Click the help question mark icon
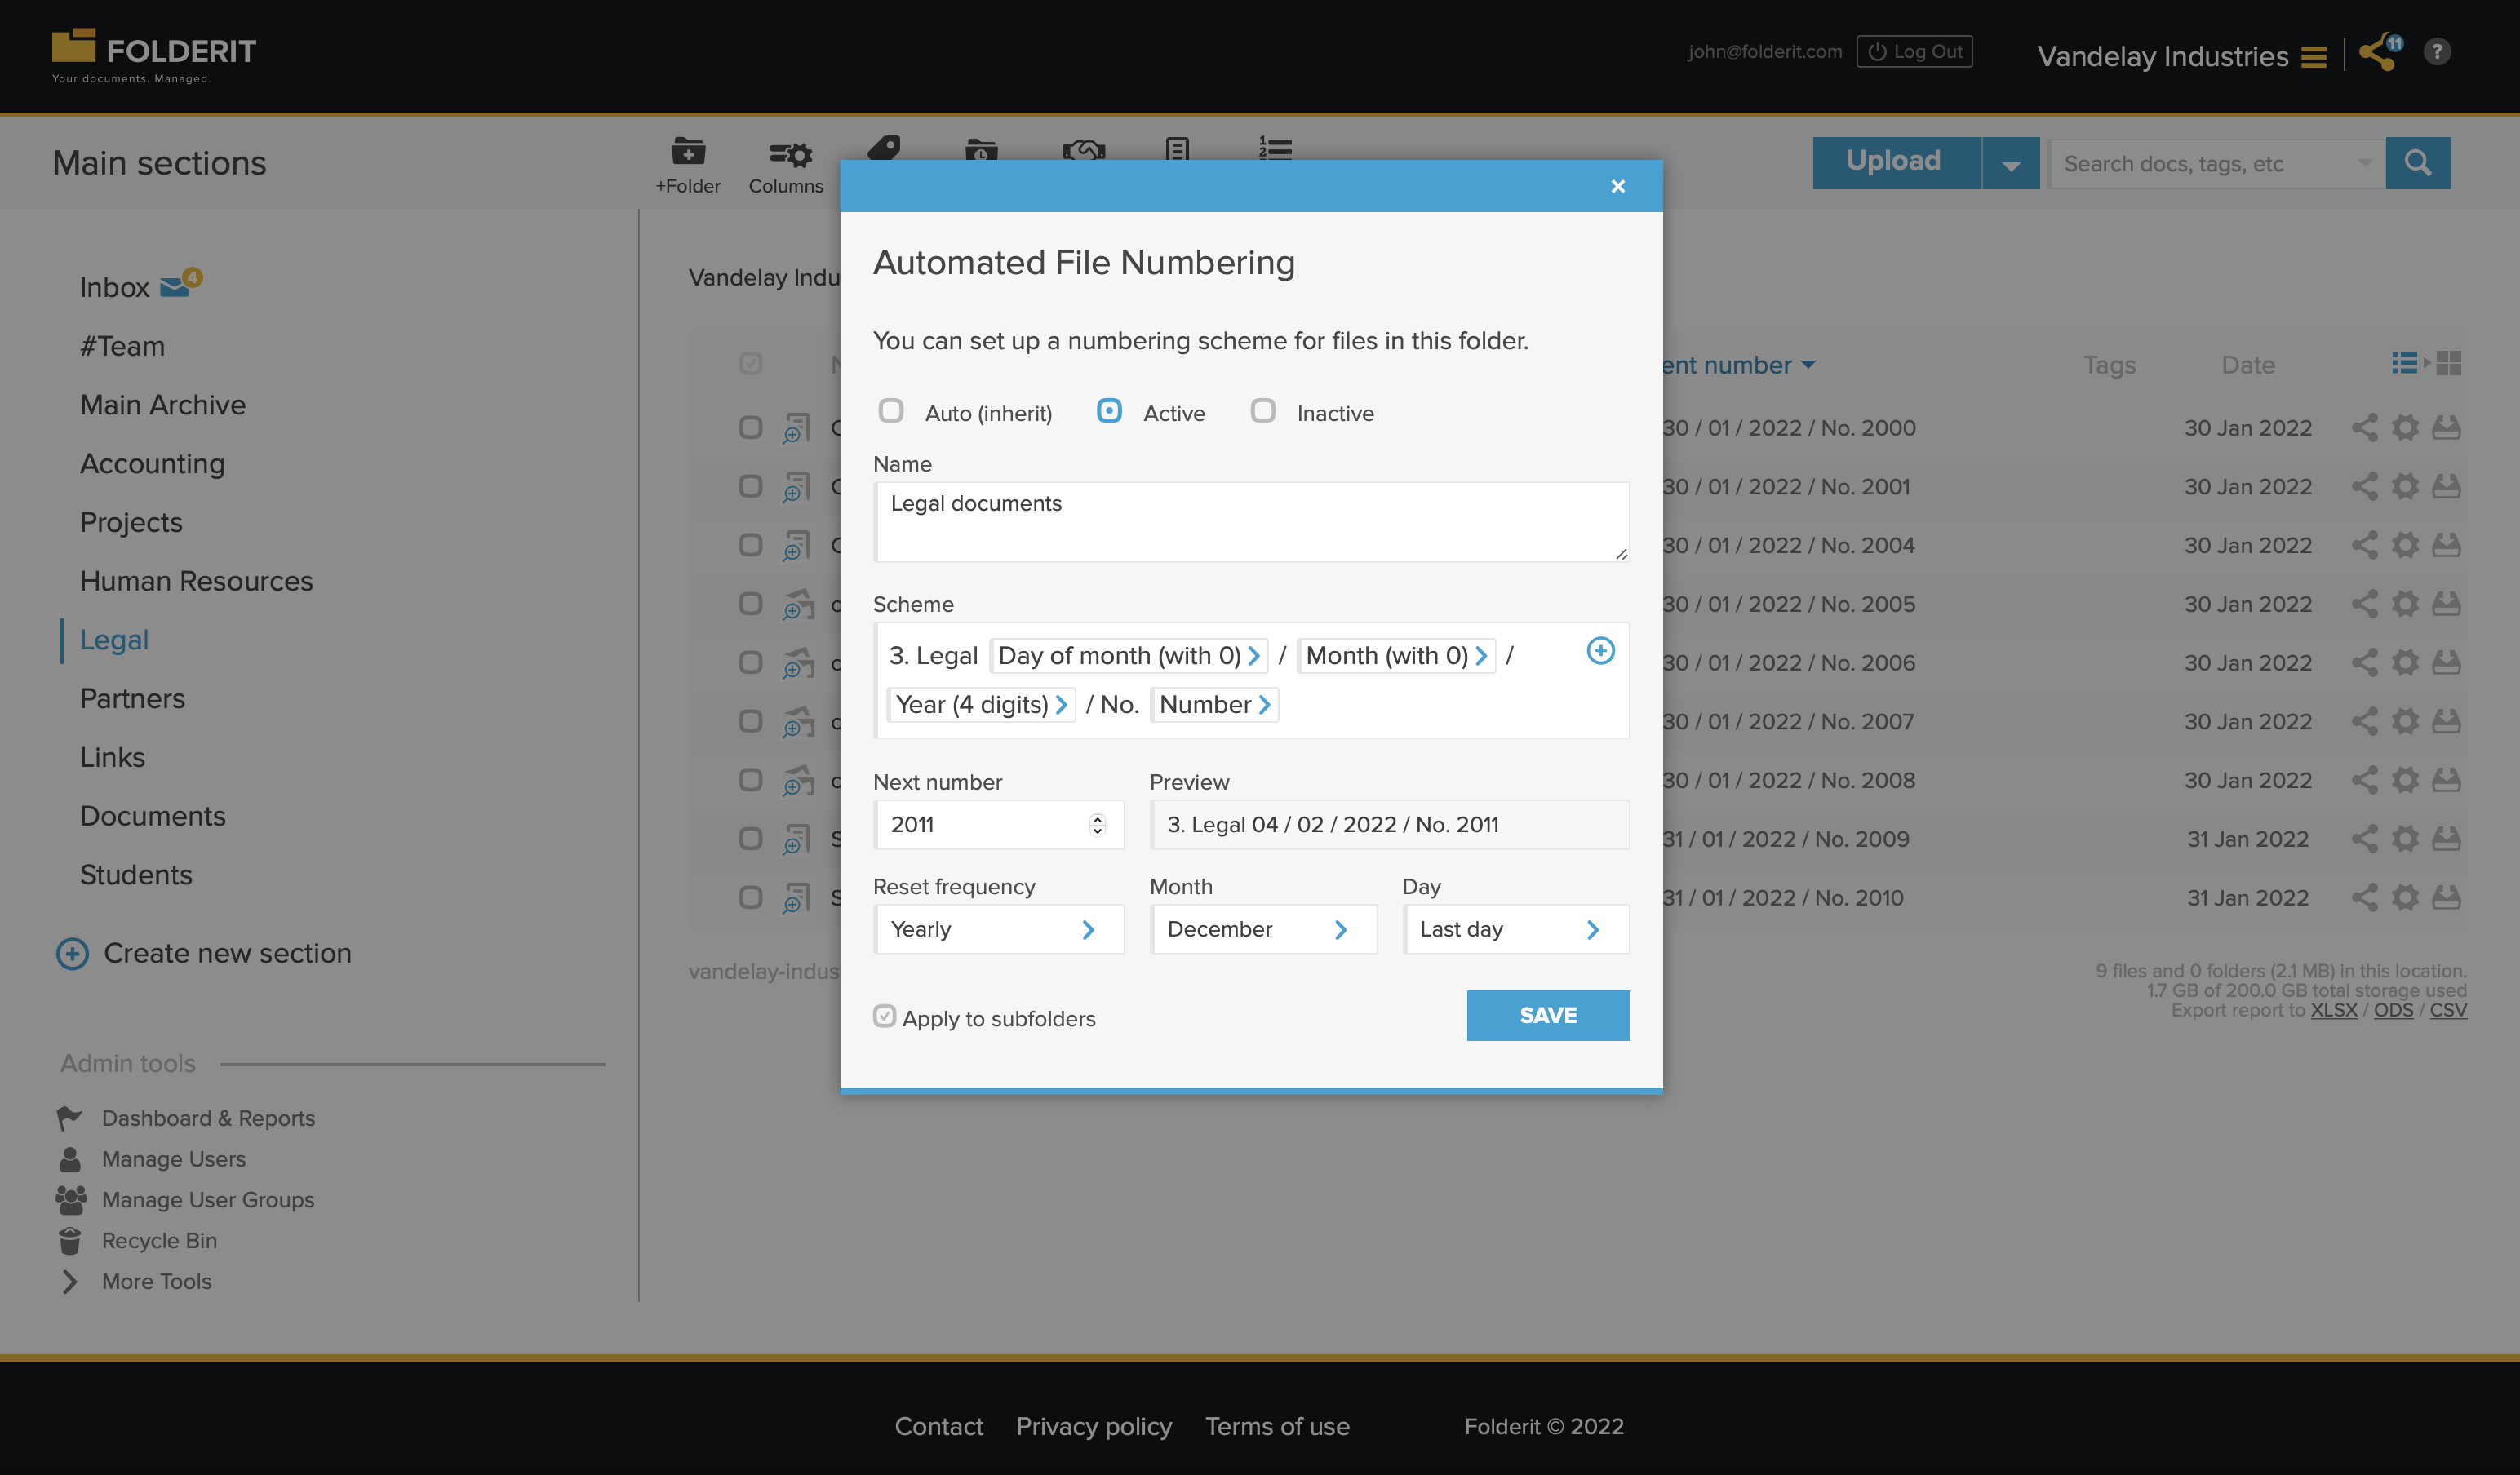Image resolution: width=2520 pixels, height=1475 pixels. [2437, 51]
